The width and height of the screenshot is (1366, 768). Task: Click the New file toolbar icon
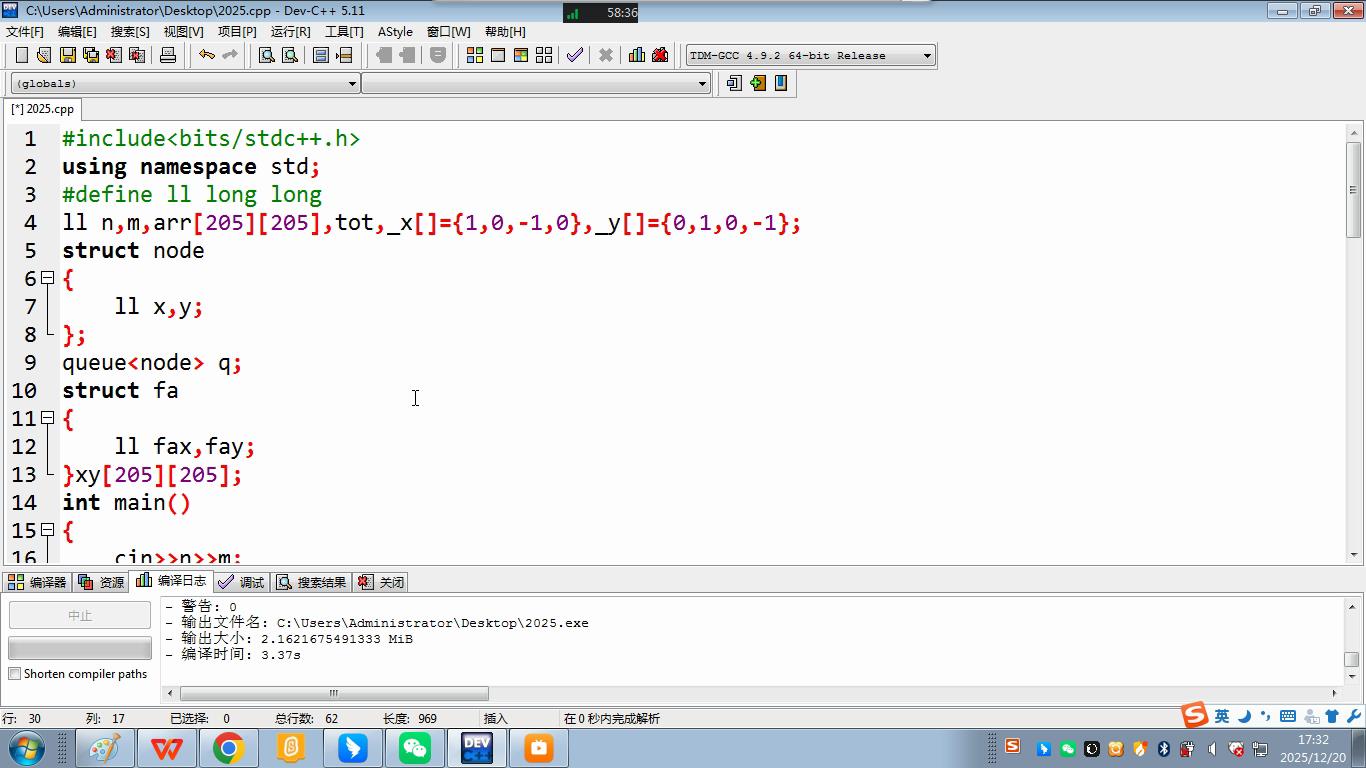21,55
